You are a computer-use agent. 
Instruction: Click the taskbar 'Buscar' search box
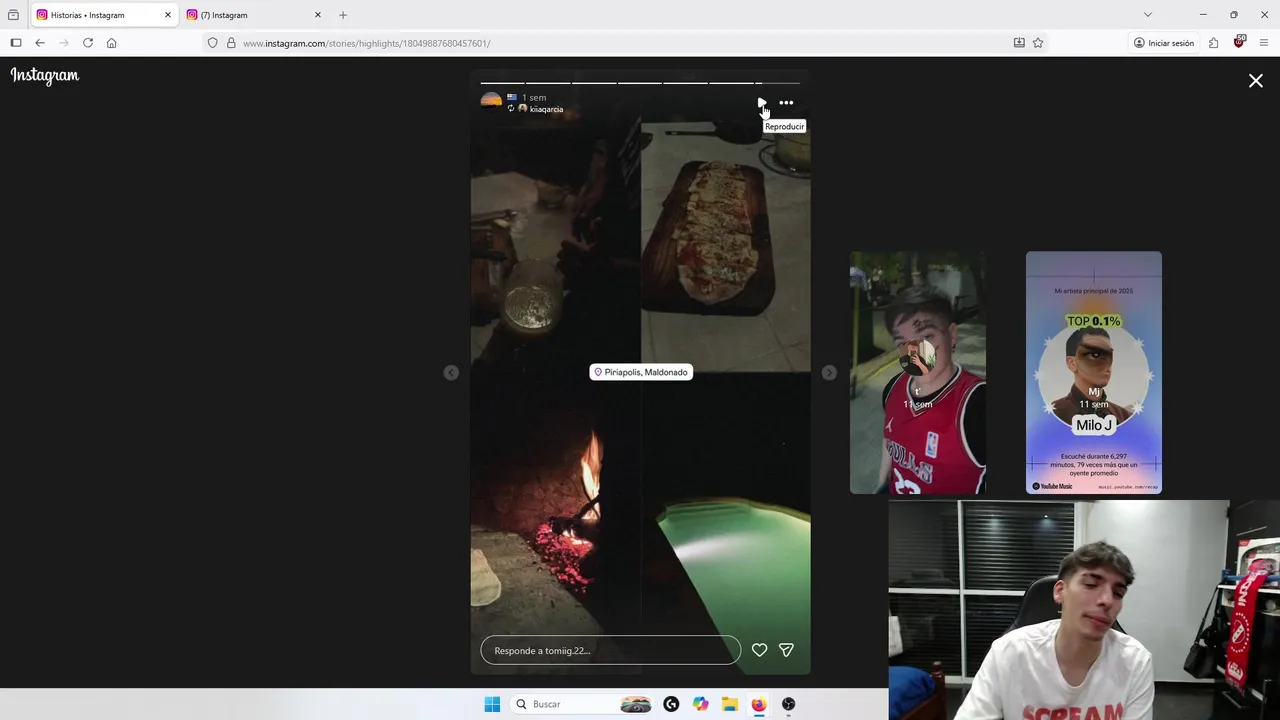[x=581, y=704]
